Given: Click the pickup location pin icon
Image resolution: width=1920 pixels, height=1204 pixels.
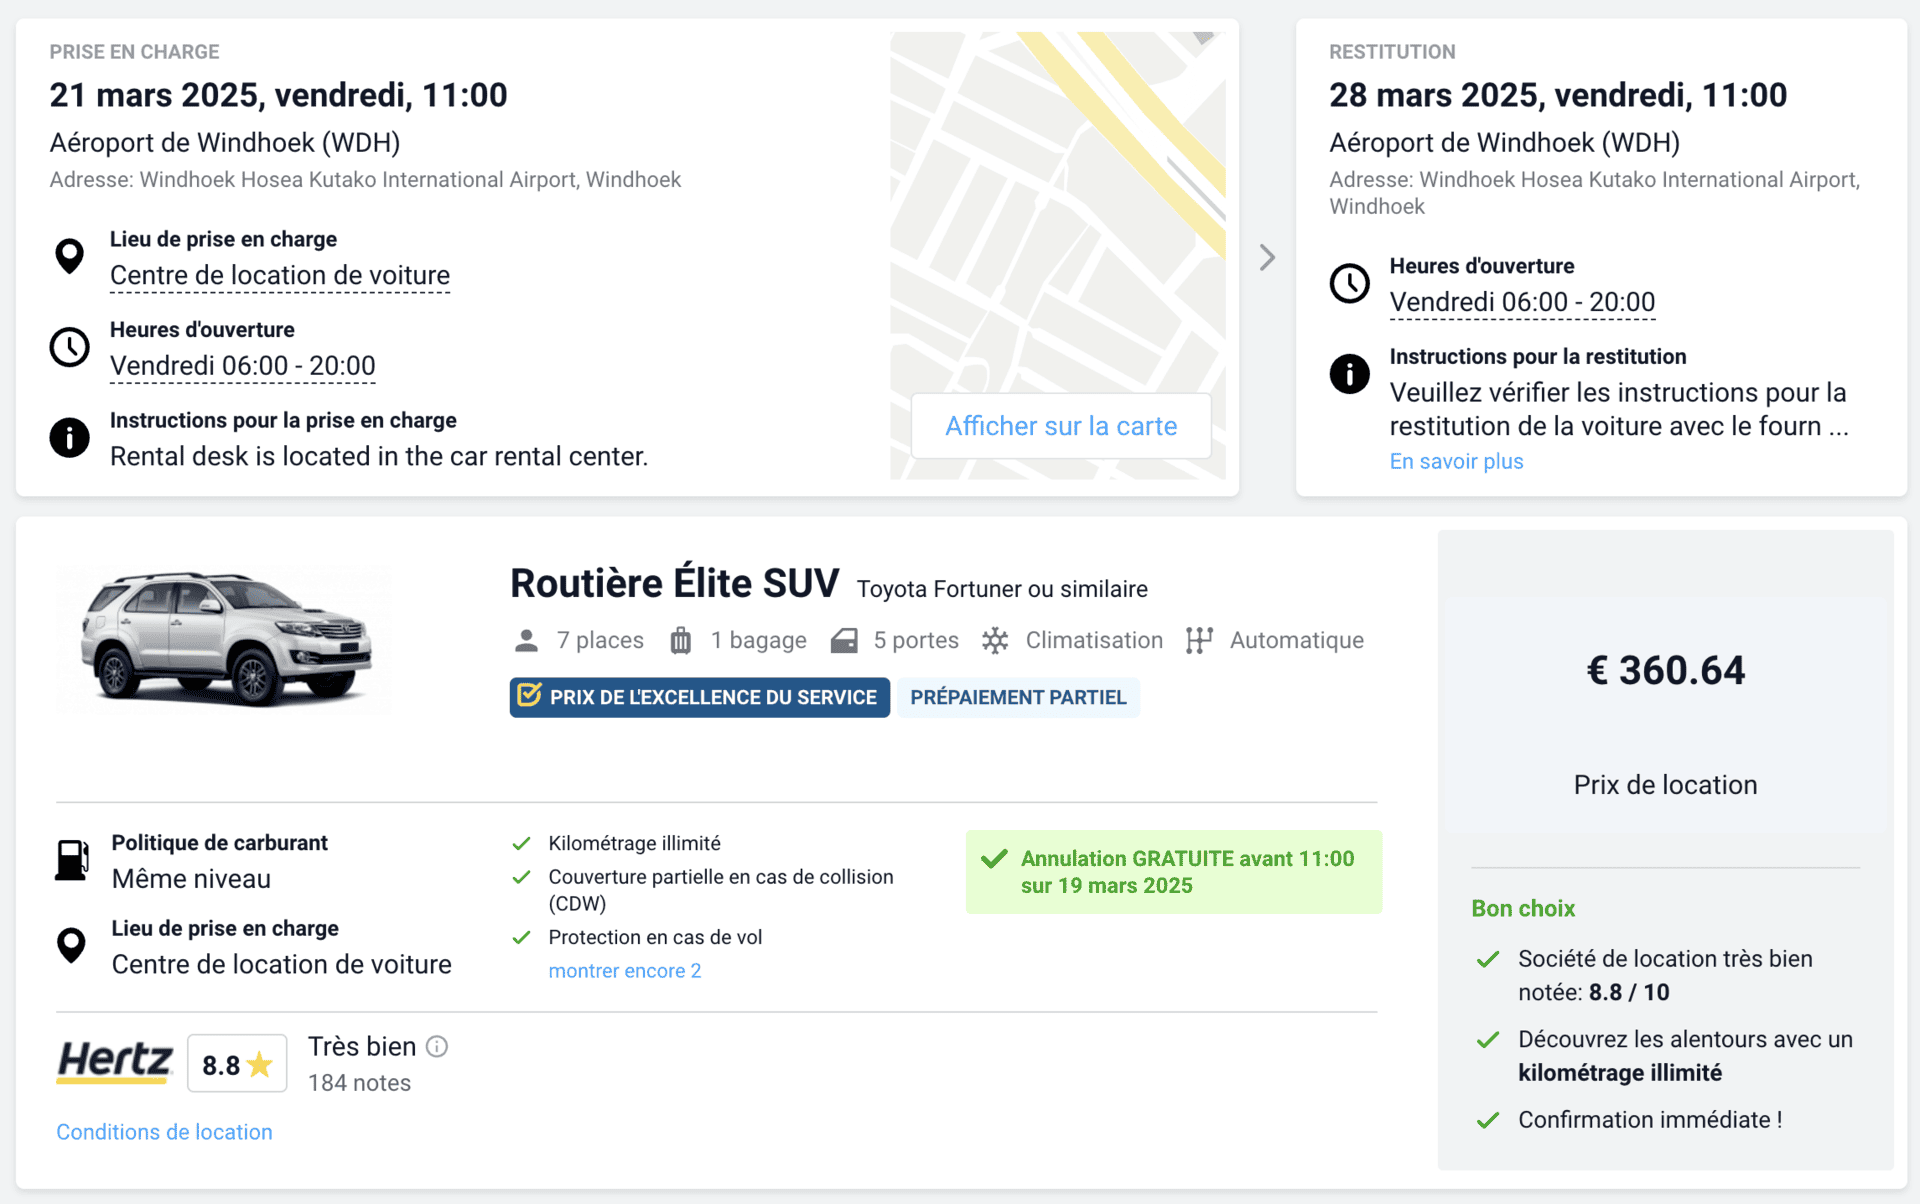Looking at the screenshot, I should 69,256.
